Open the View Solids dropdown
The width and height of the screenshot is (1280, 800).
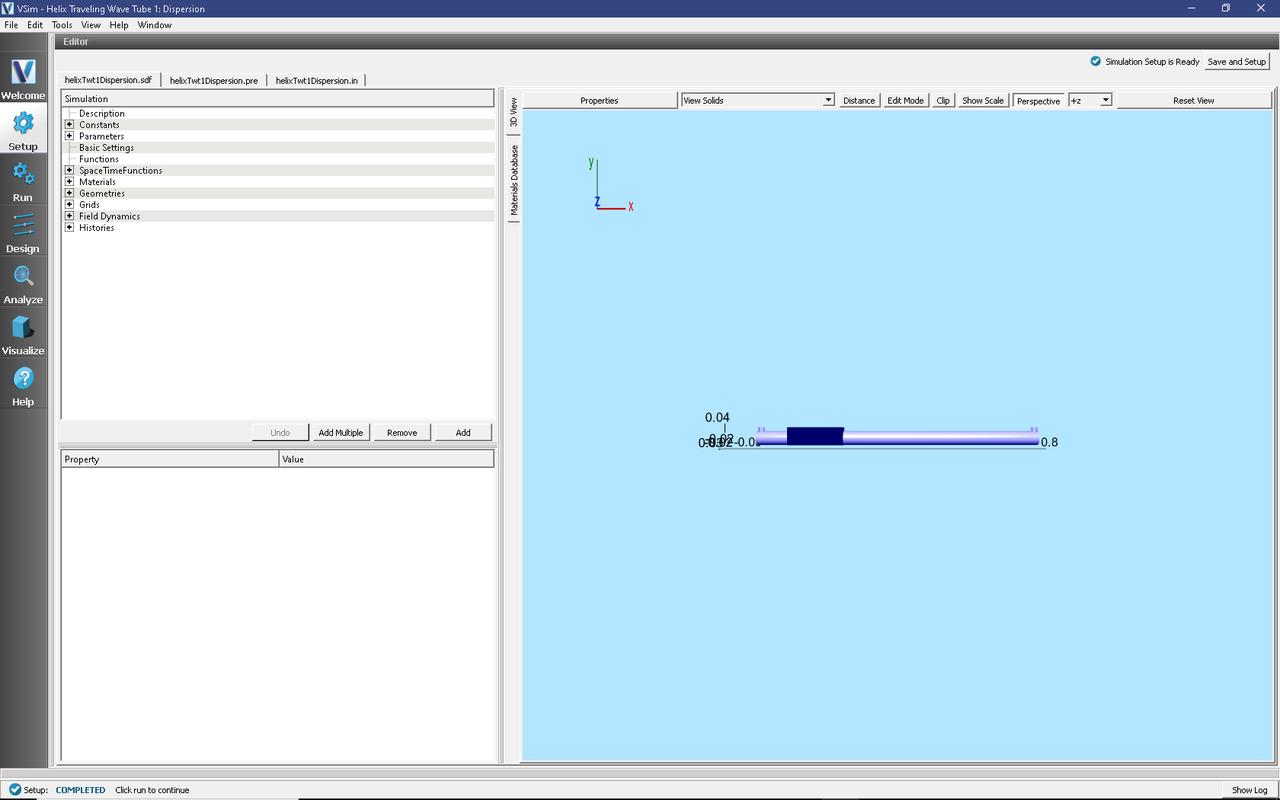(757, 100)
